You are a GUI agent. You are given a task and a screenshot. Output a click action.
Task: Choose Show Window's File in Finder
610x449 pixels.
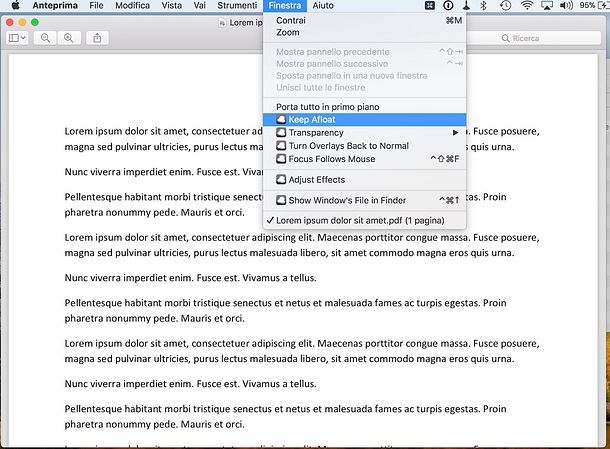pos(365,200)
